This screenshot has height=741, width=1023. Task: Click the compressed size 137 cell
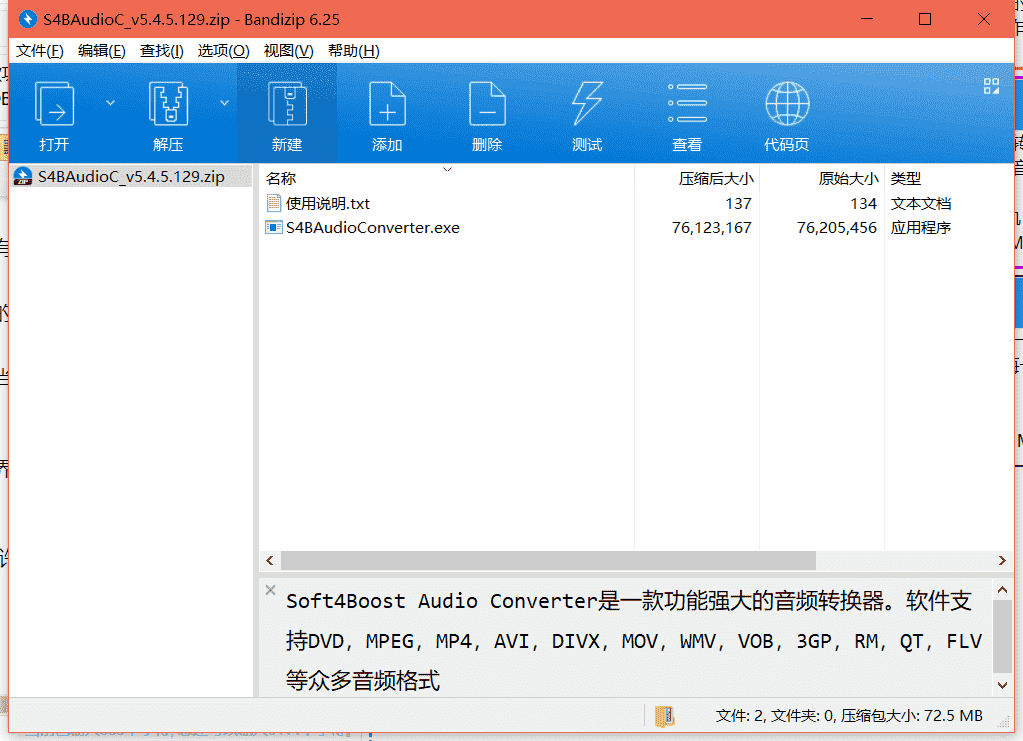tap(739, 204)
